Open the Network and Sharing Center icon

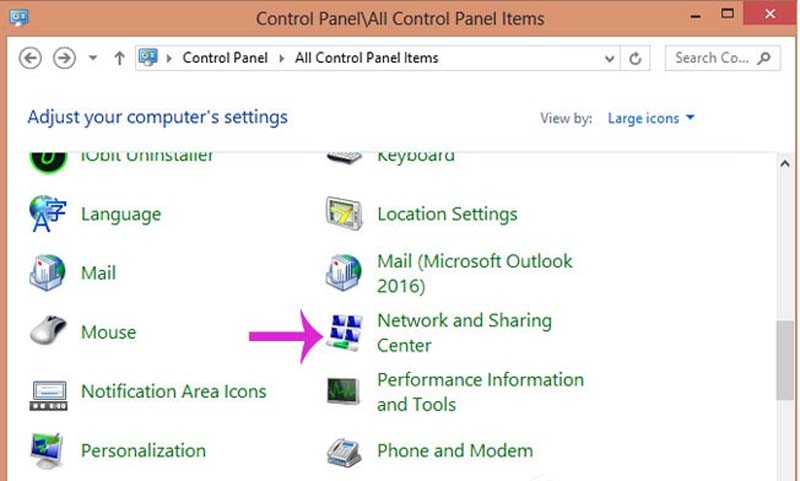344,333
